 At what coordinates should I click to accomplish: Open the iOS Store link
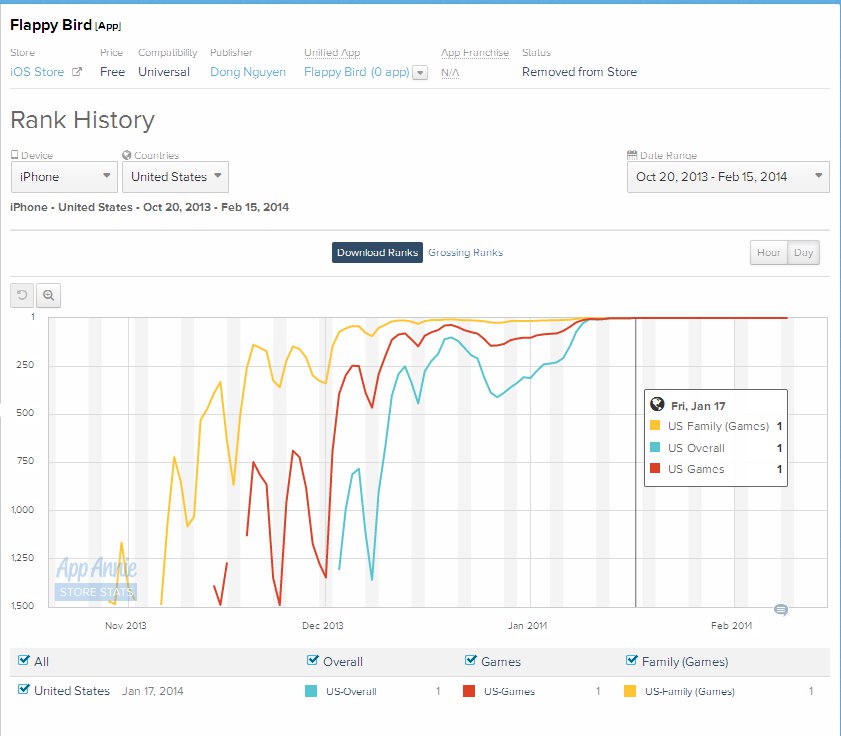(37, 72)
